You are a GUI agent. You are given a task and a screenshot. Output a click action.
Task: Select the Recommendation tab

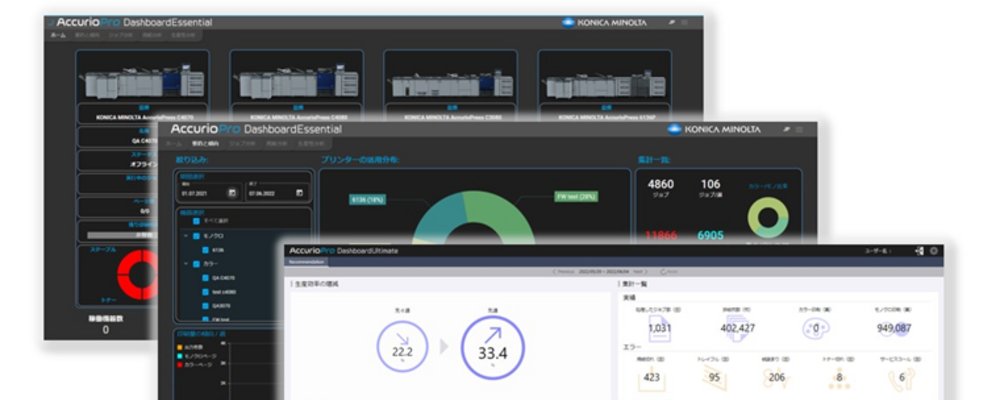306,261
